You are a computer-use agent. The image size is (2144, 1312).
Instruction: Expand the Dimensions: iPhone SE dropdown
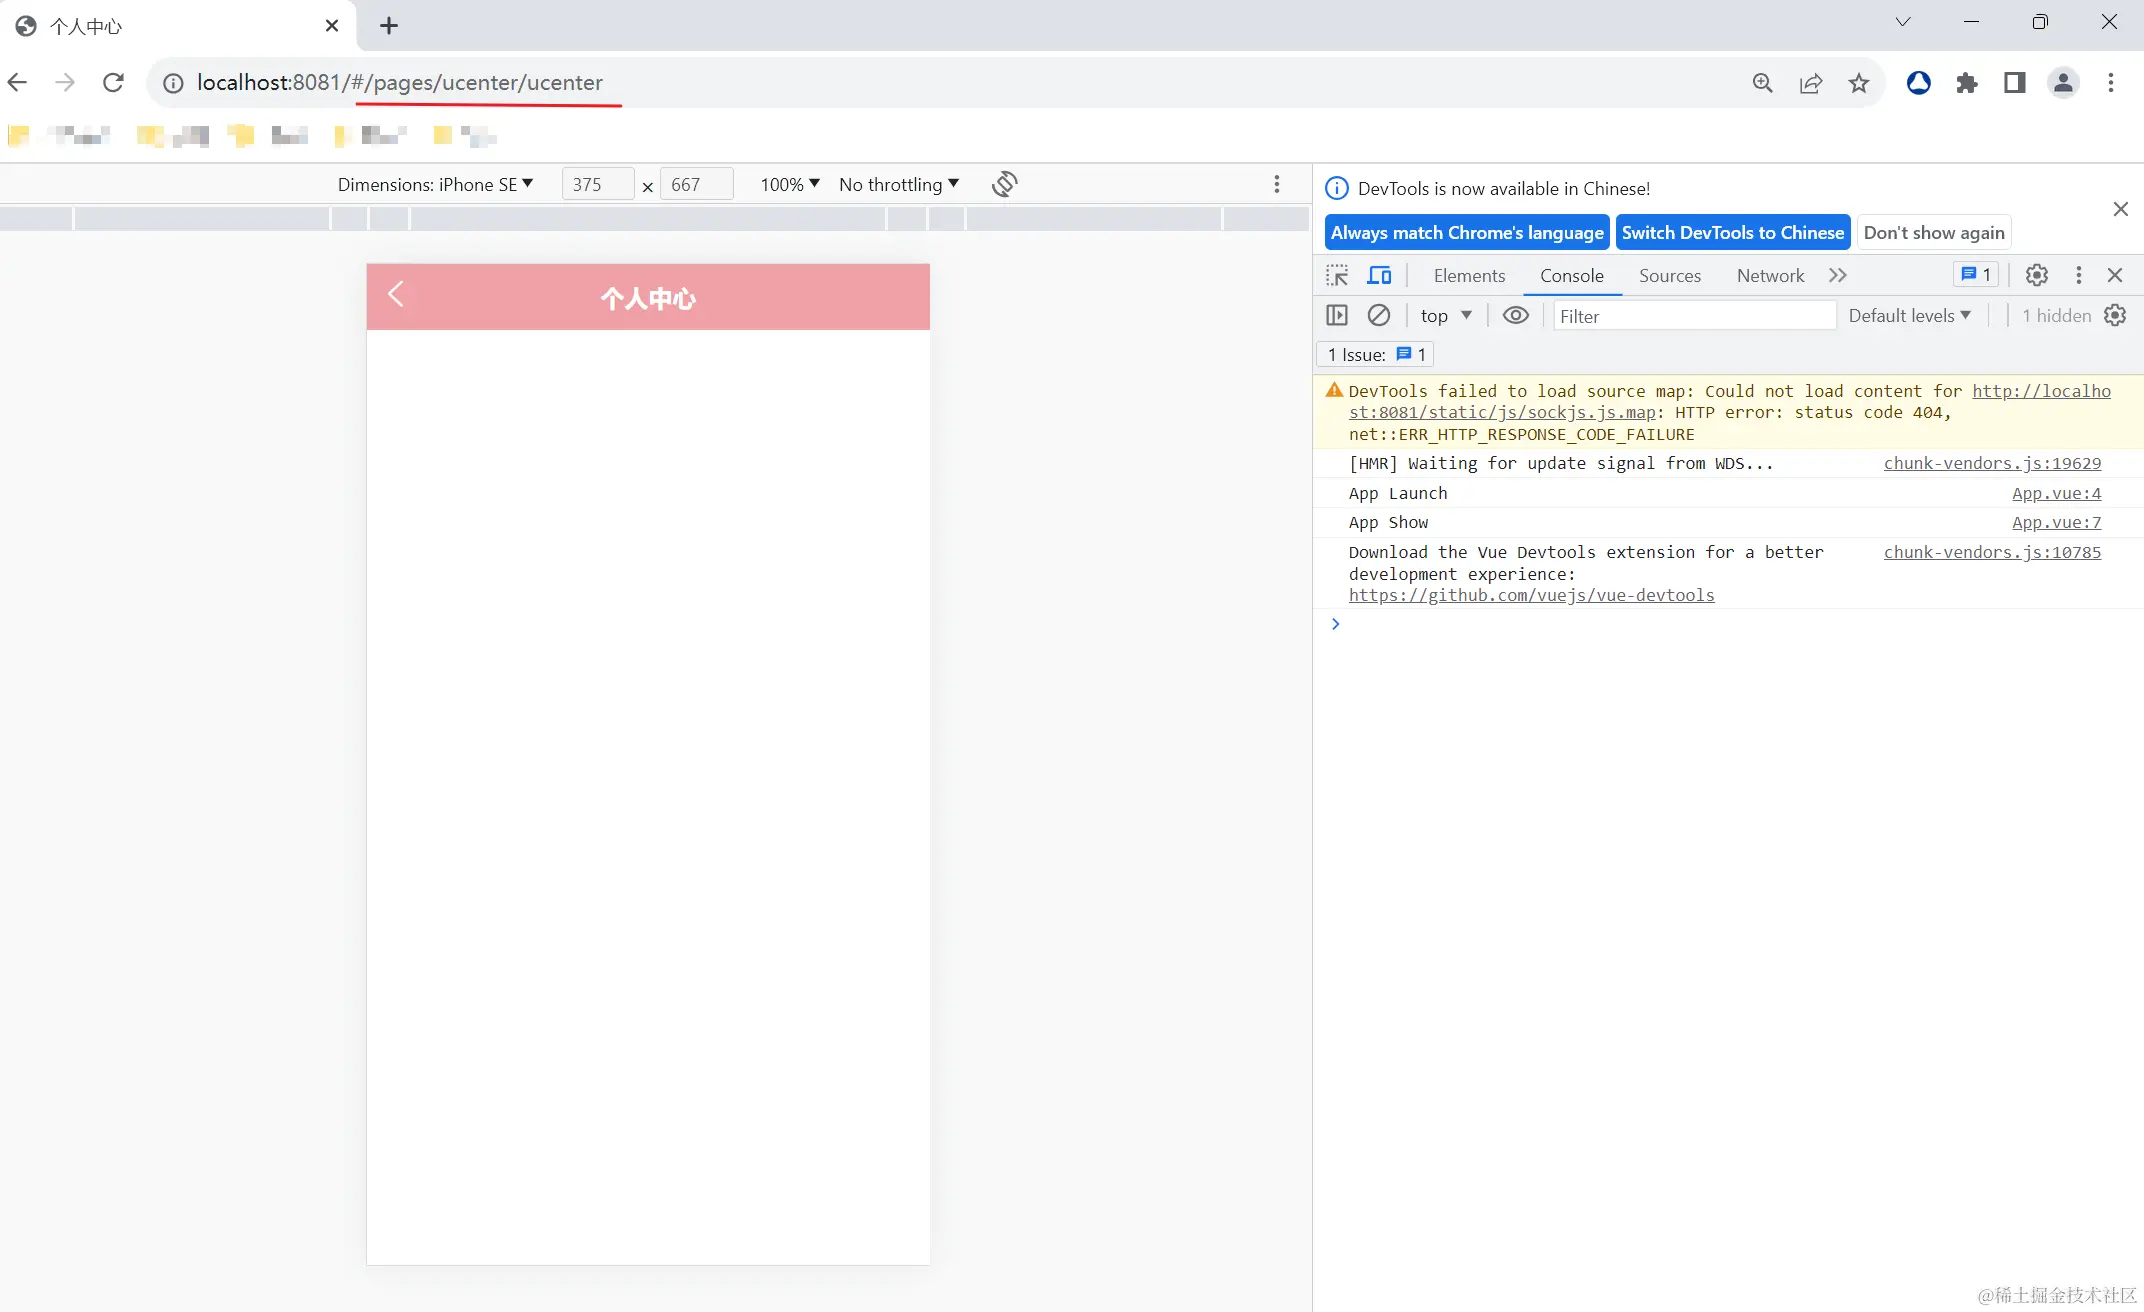click(x=435, y=184)
